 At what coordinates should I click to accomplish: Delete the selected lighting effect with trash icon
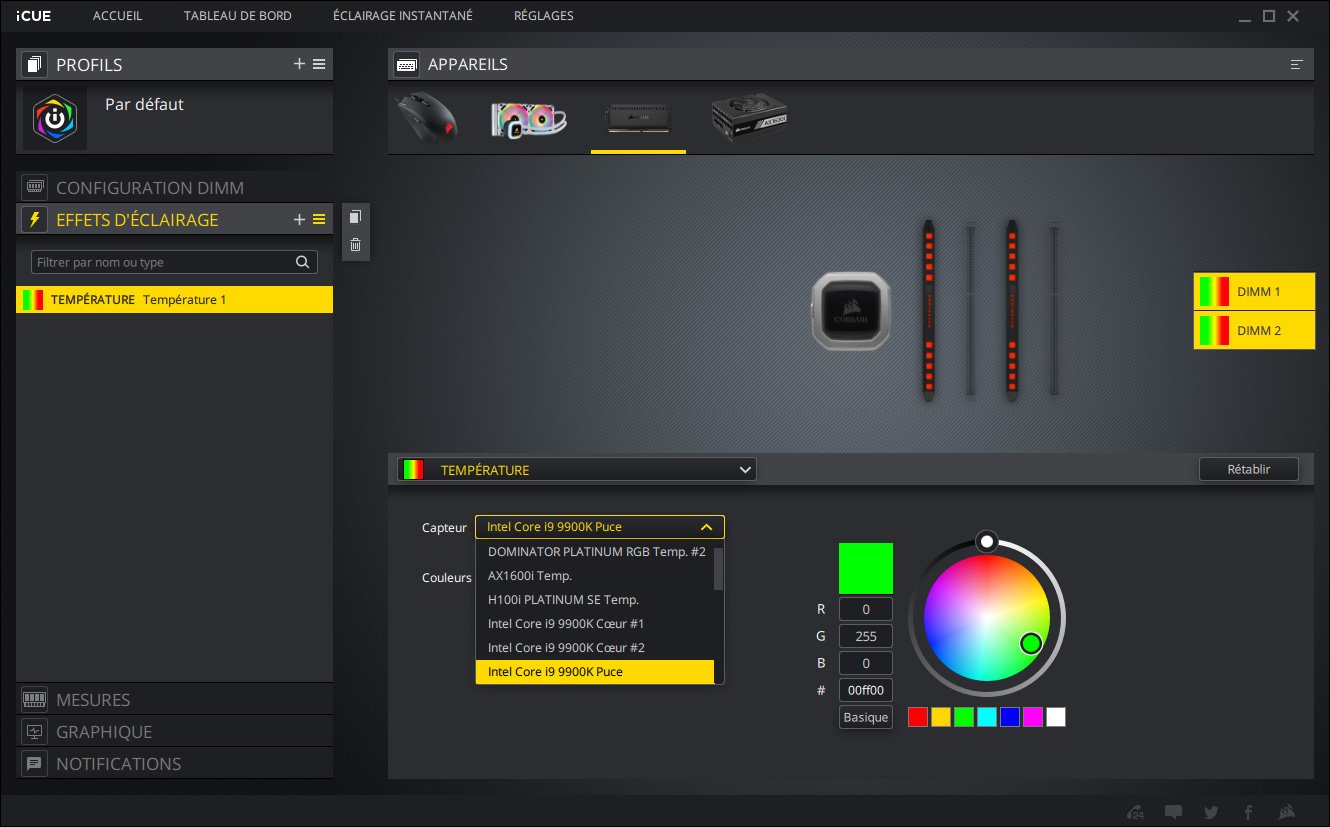(355, 244)
